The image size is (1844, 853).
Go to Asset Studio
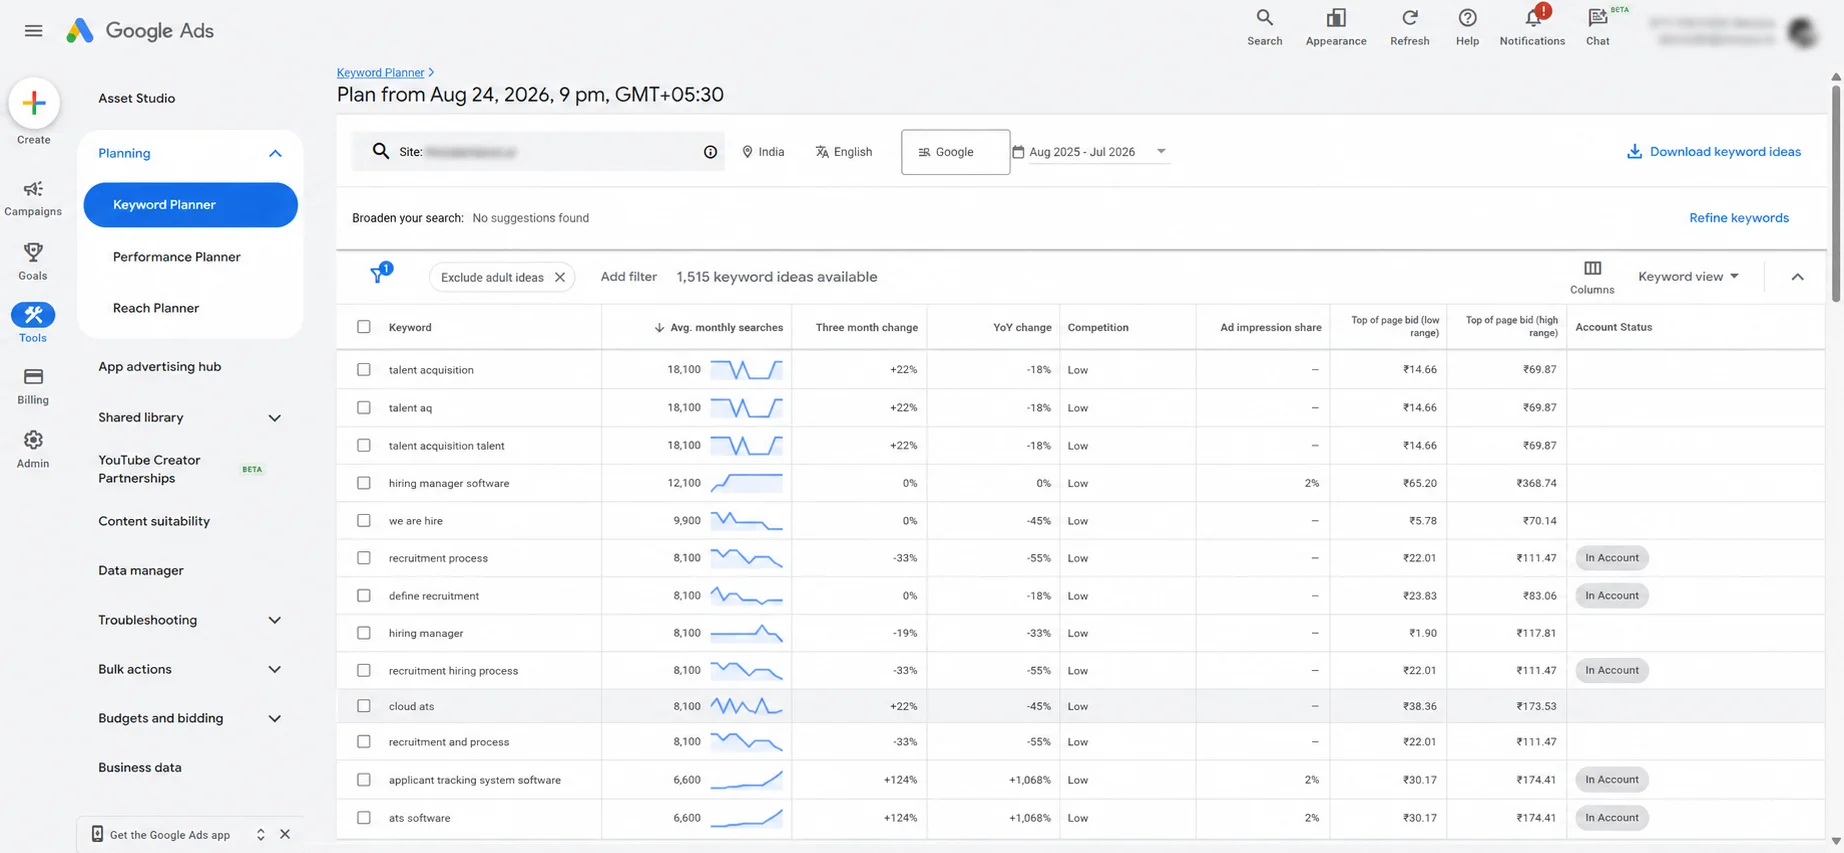point(137,98)
